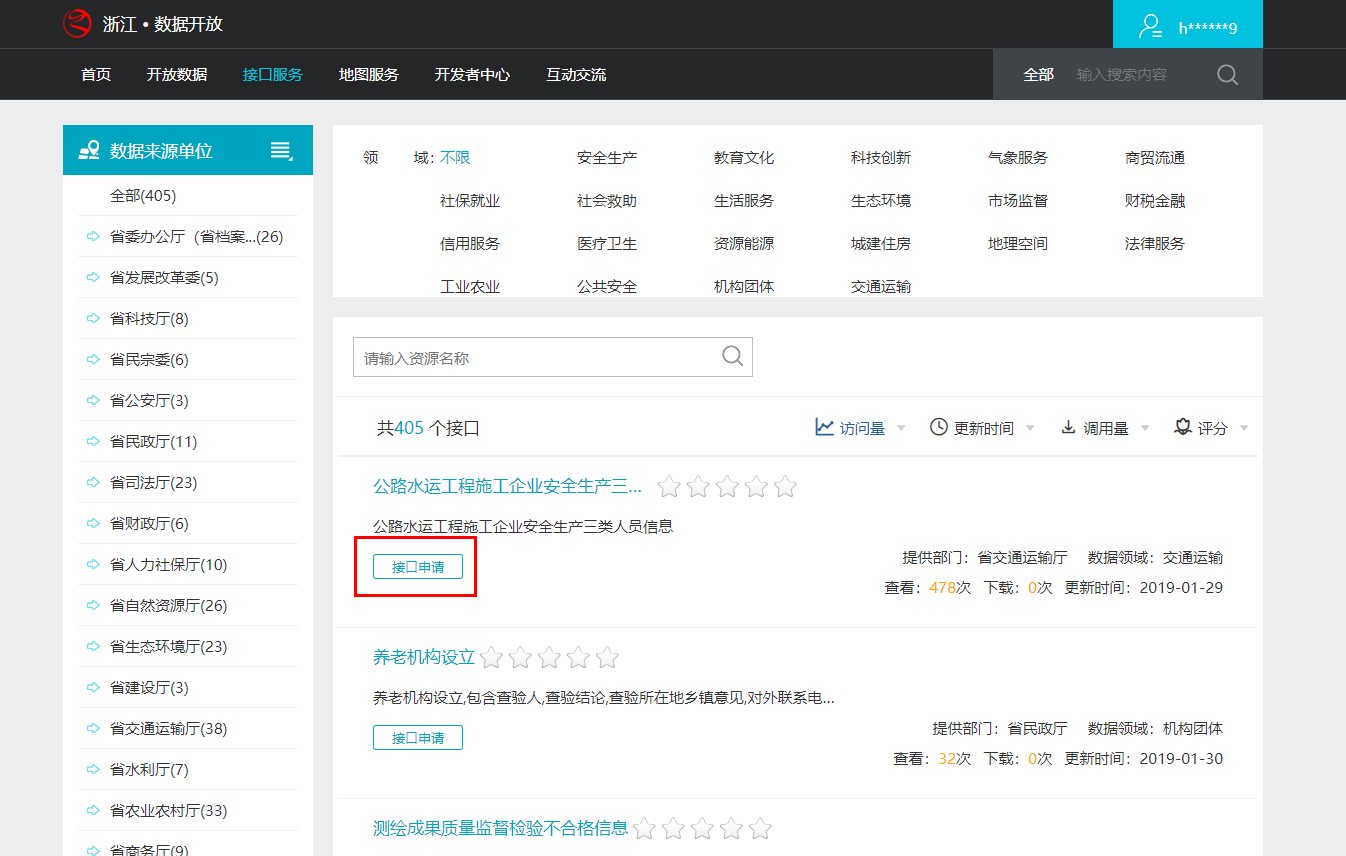The width and height of the screenshot is (1346, 856).
Task: Click the 评分 badge icon
Action: point(1183,427)
